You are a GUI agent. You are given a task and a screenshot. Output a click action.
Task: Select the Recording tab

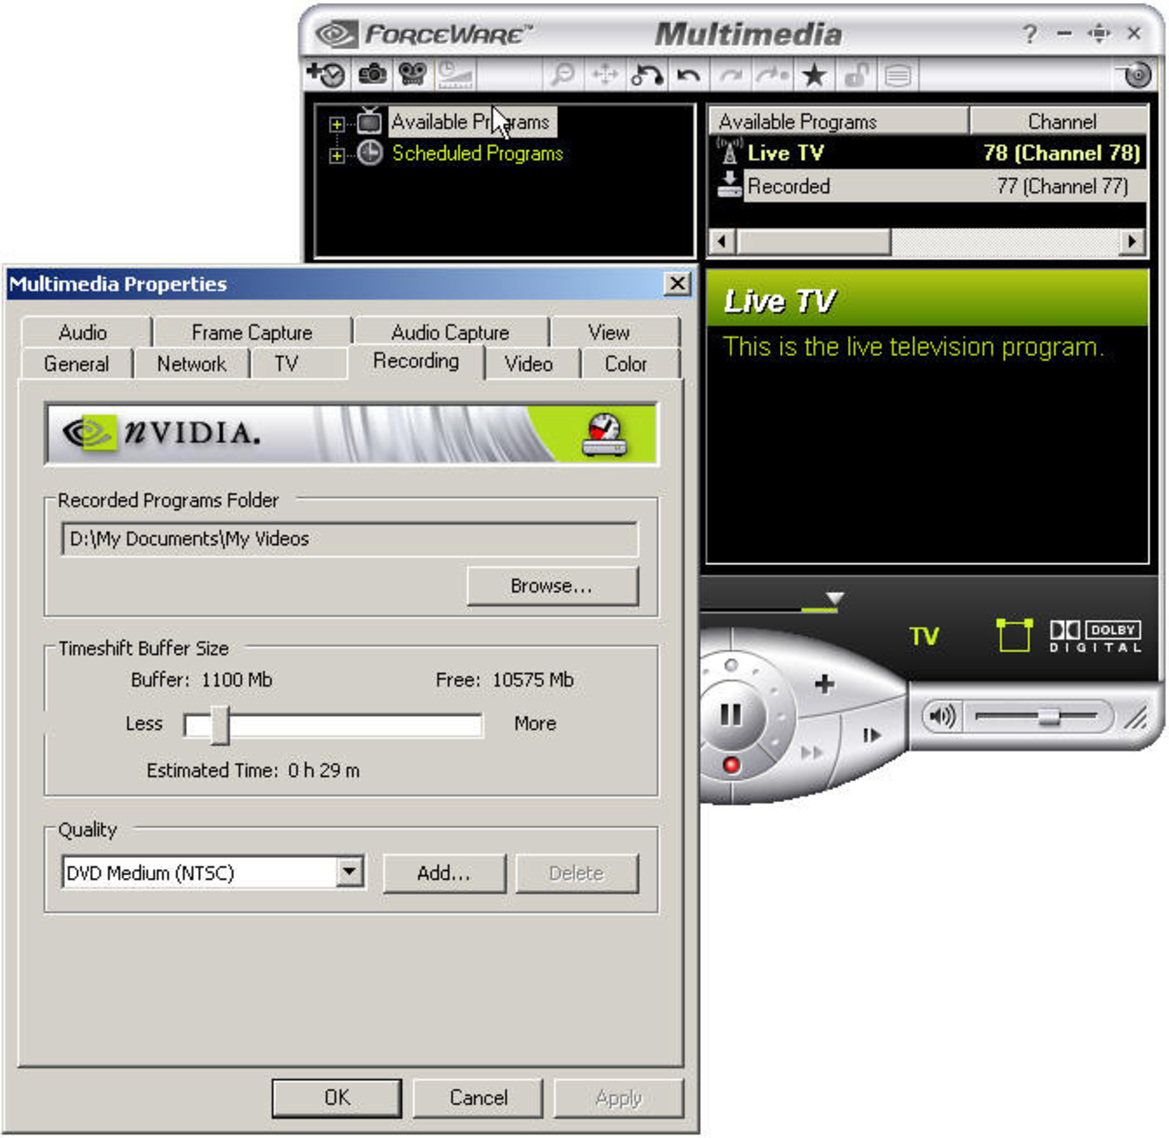pyautogui.click(x=416, y=361)
